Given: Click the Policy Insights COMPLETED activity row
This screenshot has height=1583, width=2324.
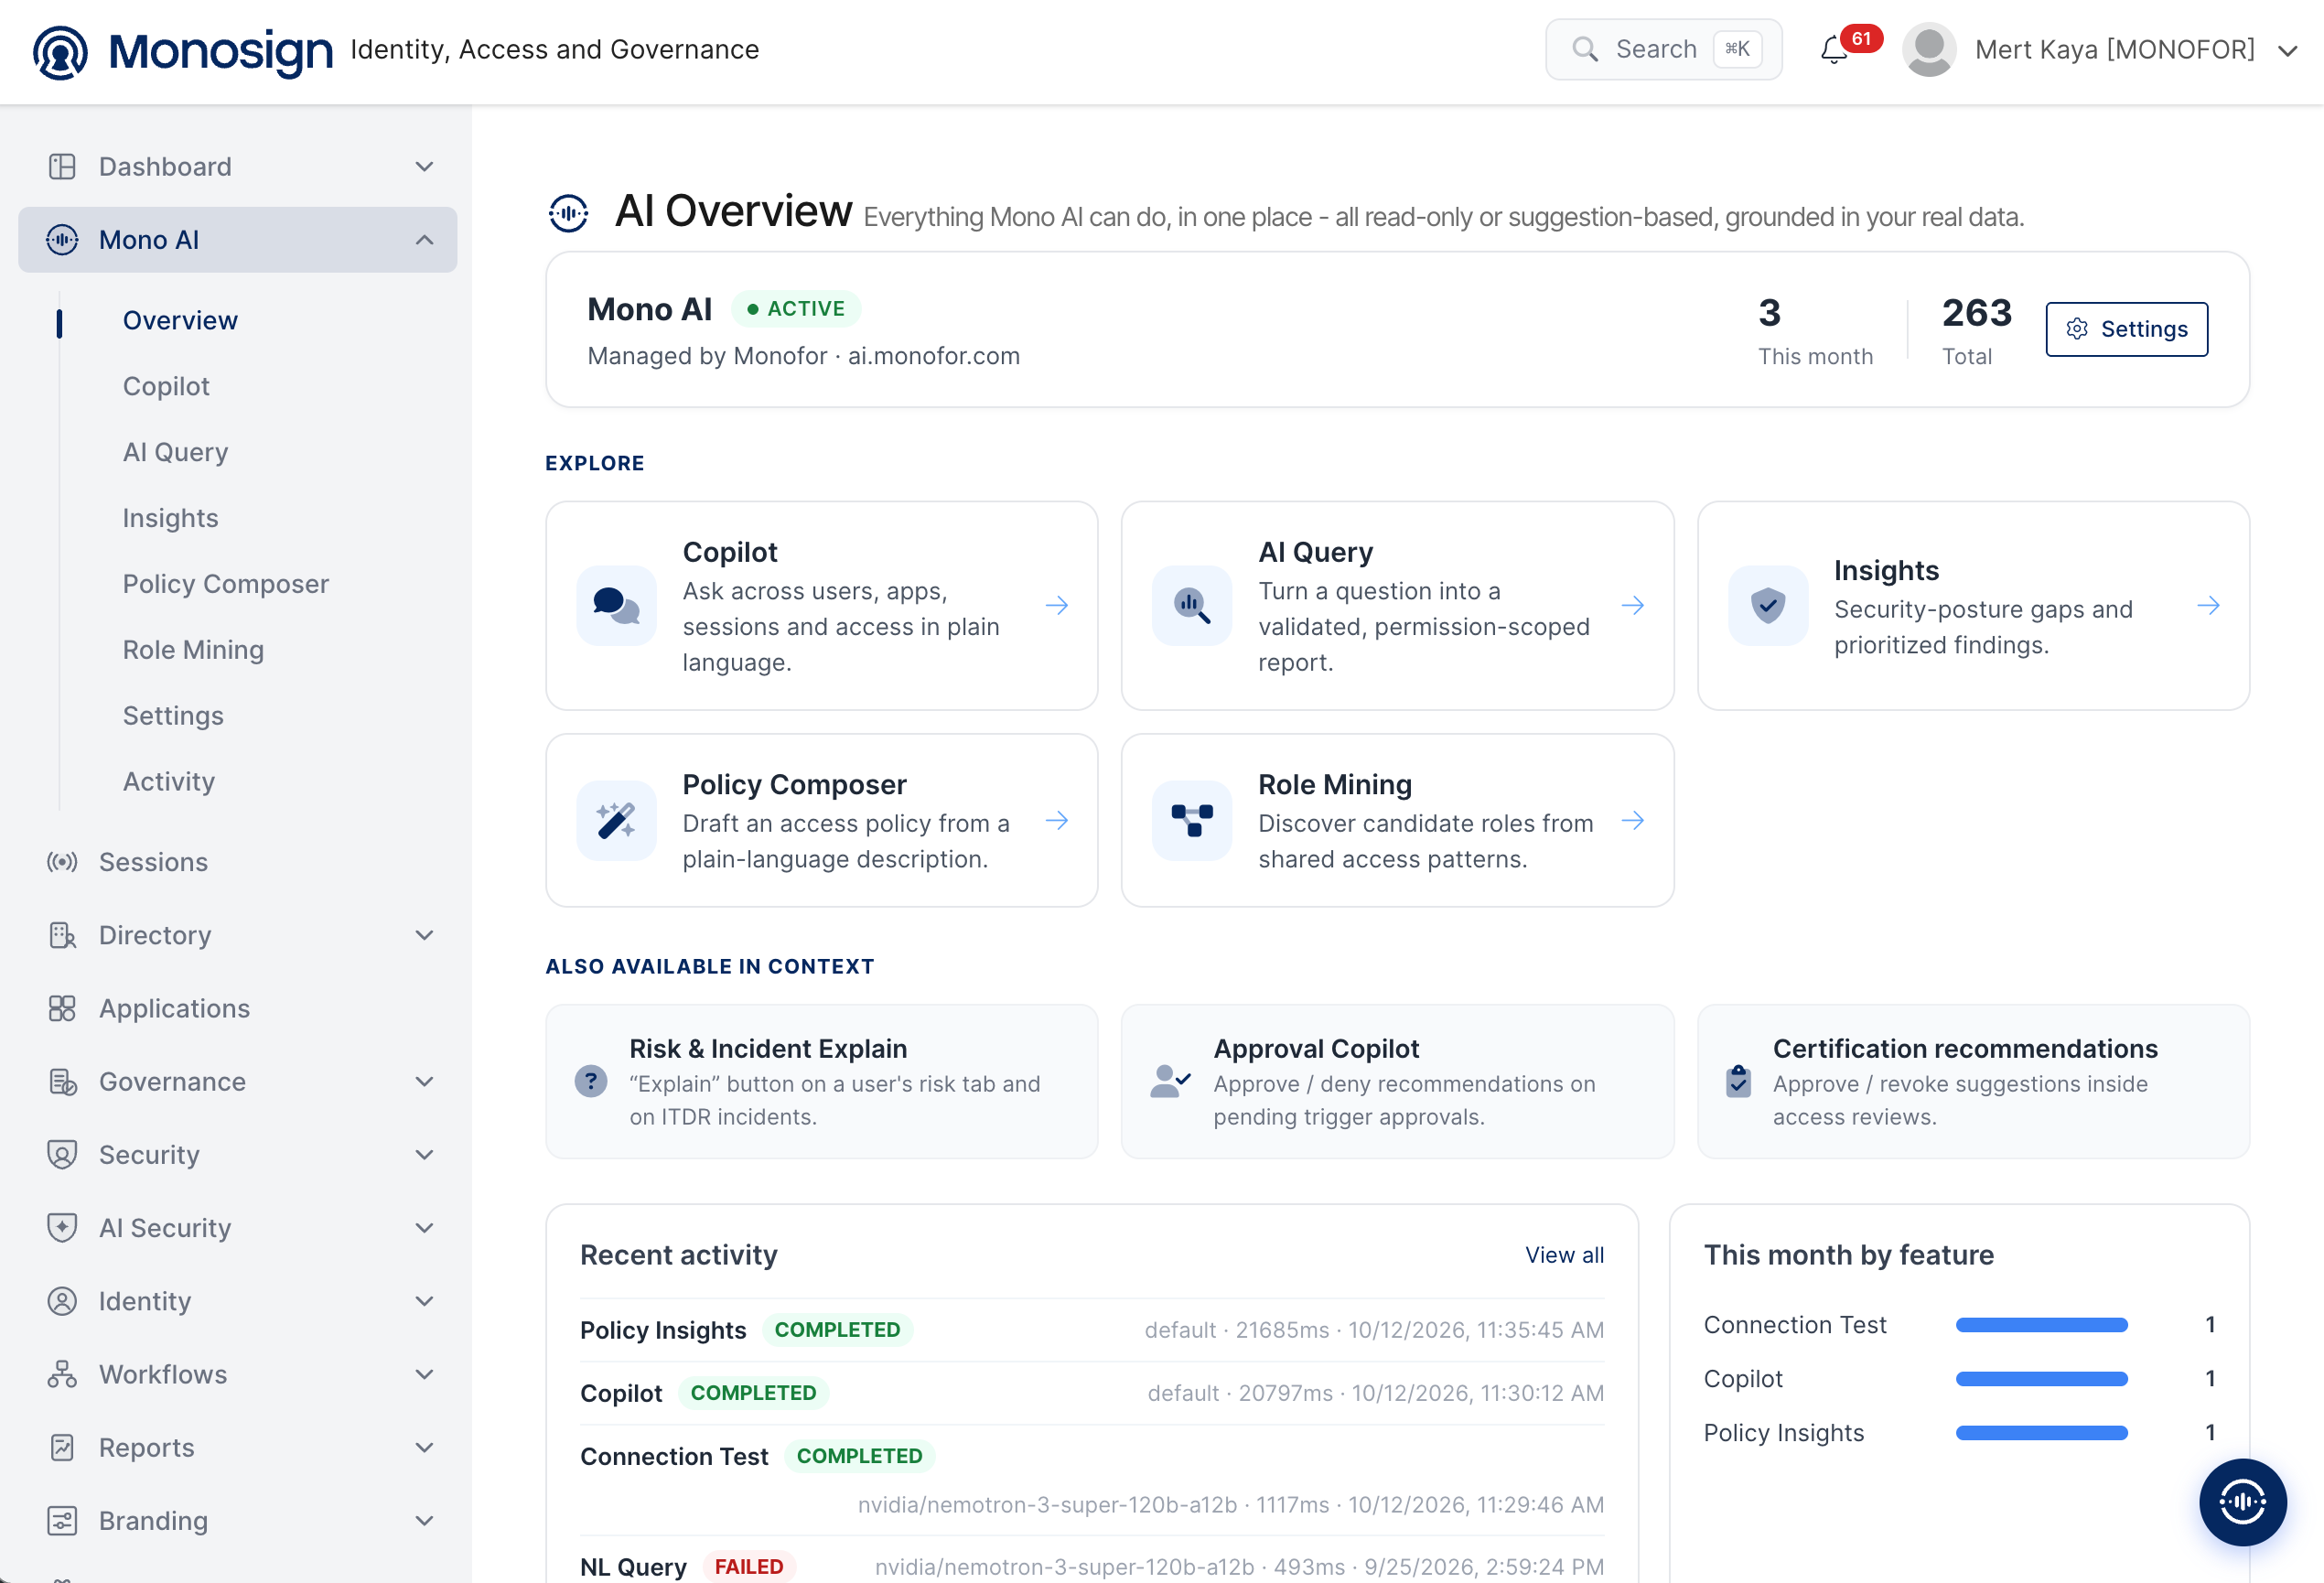Looking at the screenshot, I should 1091,1330.
